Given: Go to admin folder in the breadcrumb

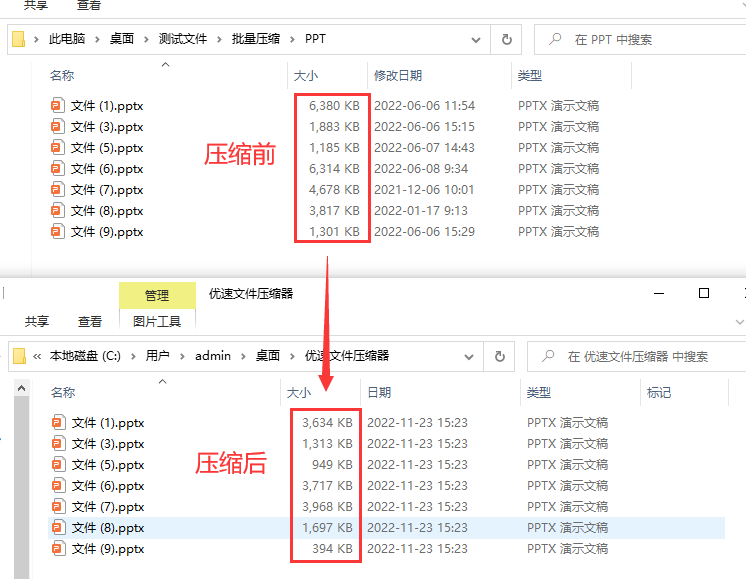Looking at the screenshot, I should click(213, 356).
